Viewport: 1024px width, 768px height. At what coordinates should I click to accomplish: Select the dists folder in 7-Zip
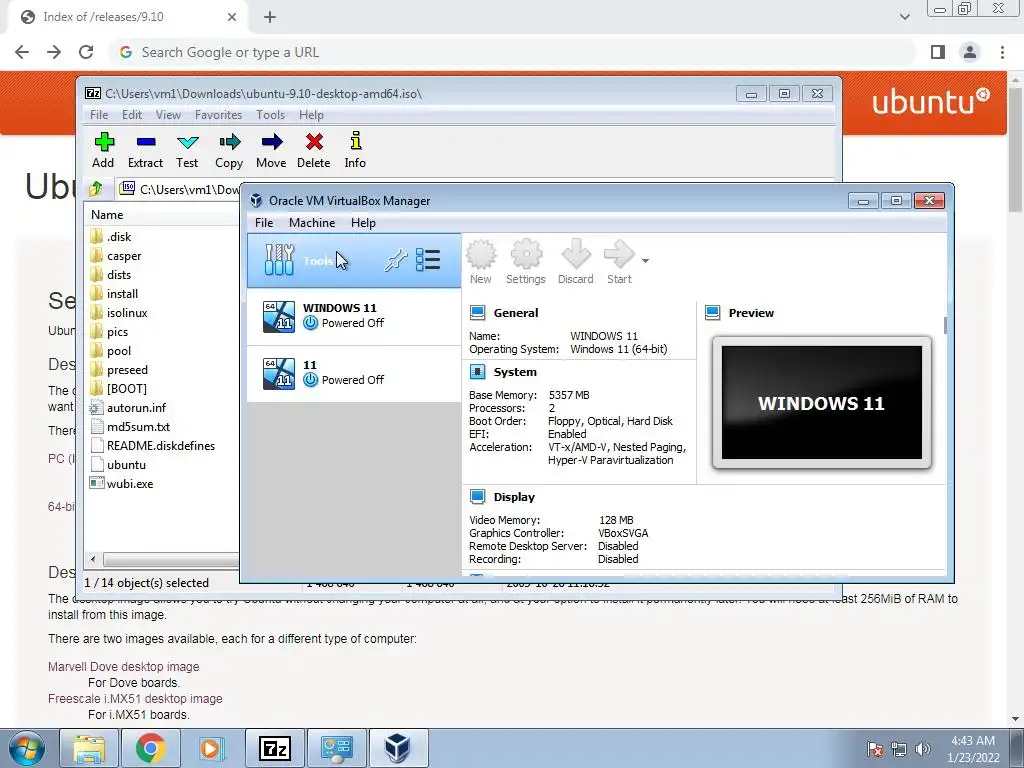click(110, 275)
